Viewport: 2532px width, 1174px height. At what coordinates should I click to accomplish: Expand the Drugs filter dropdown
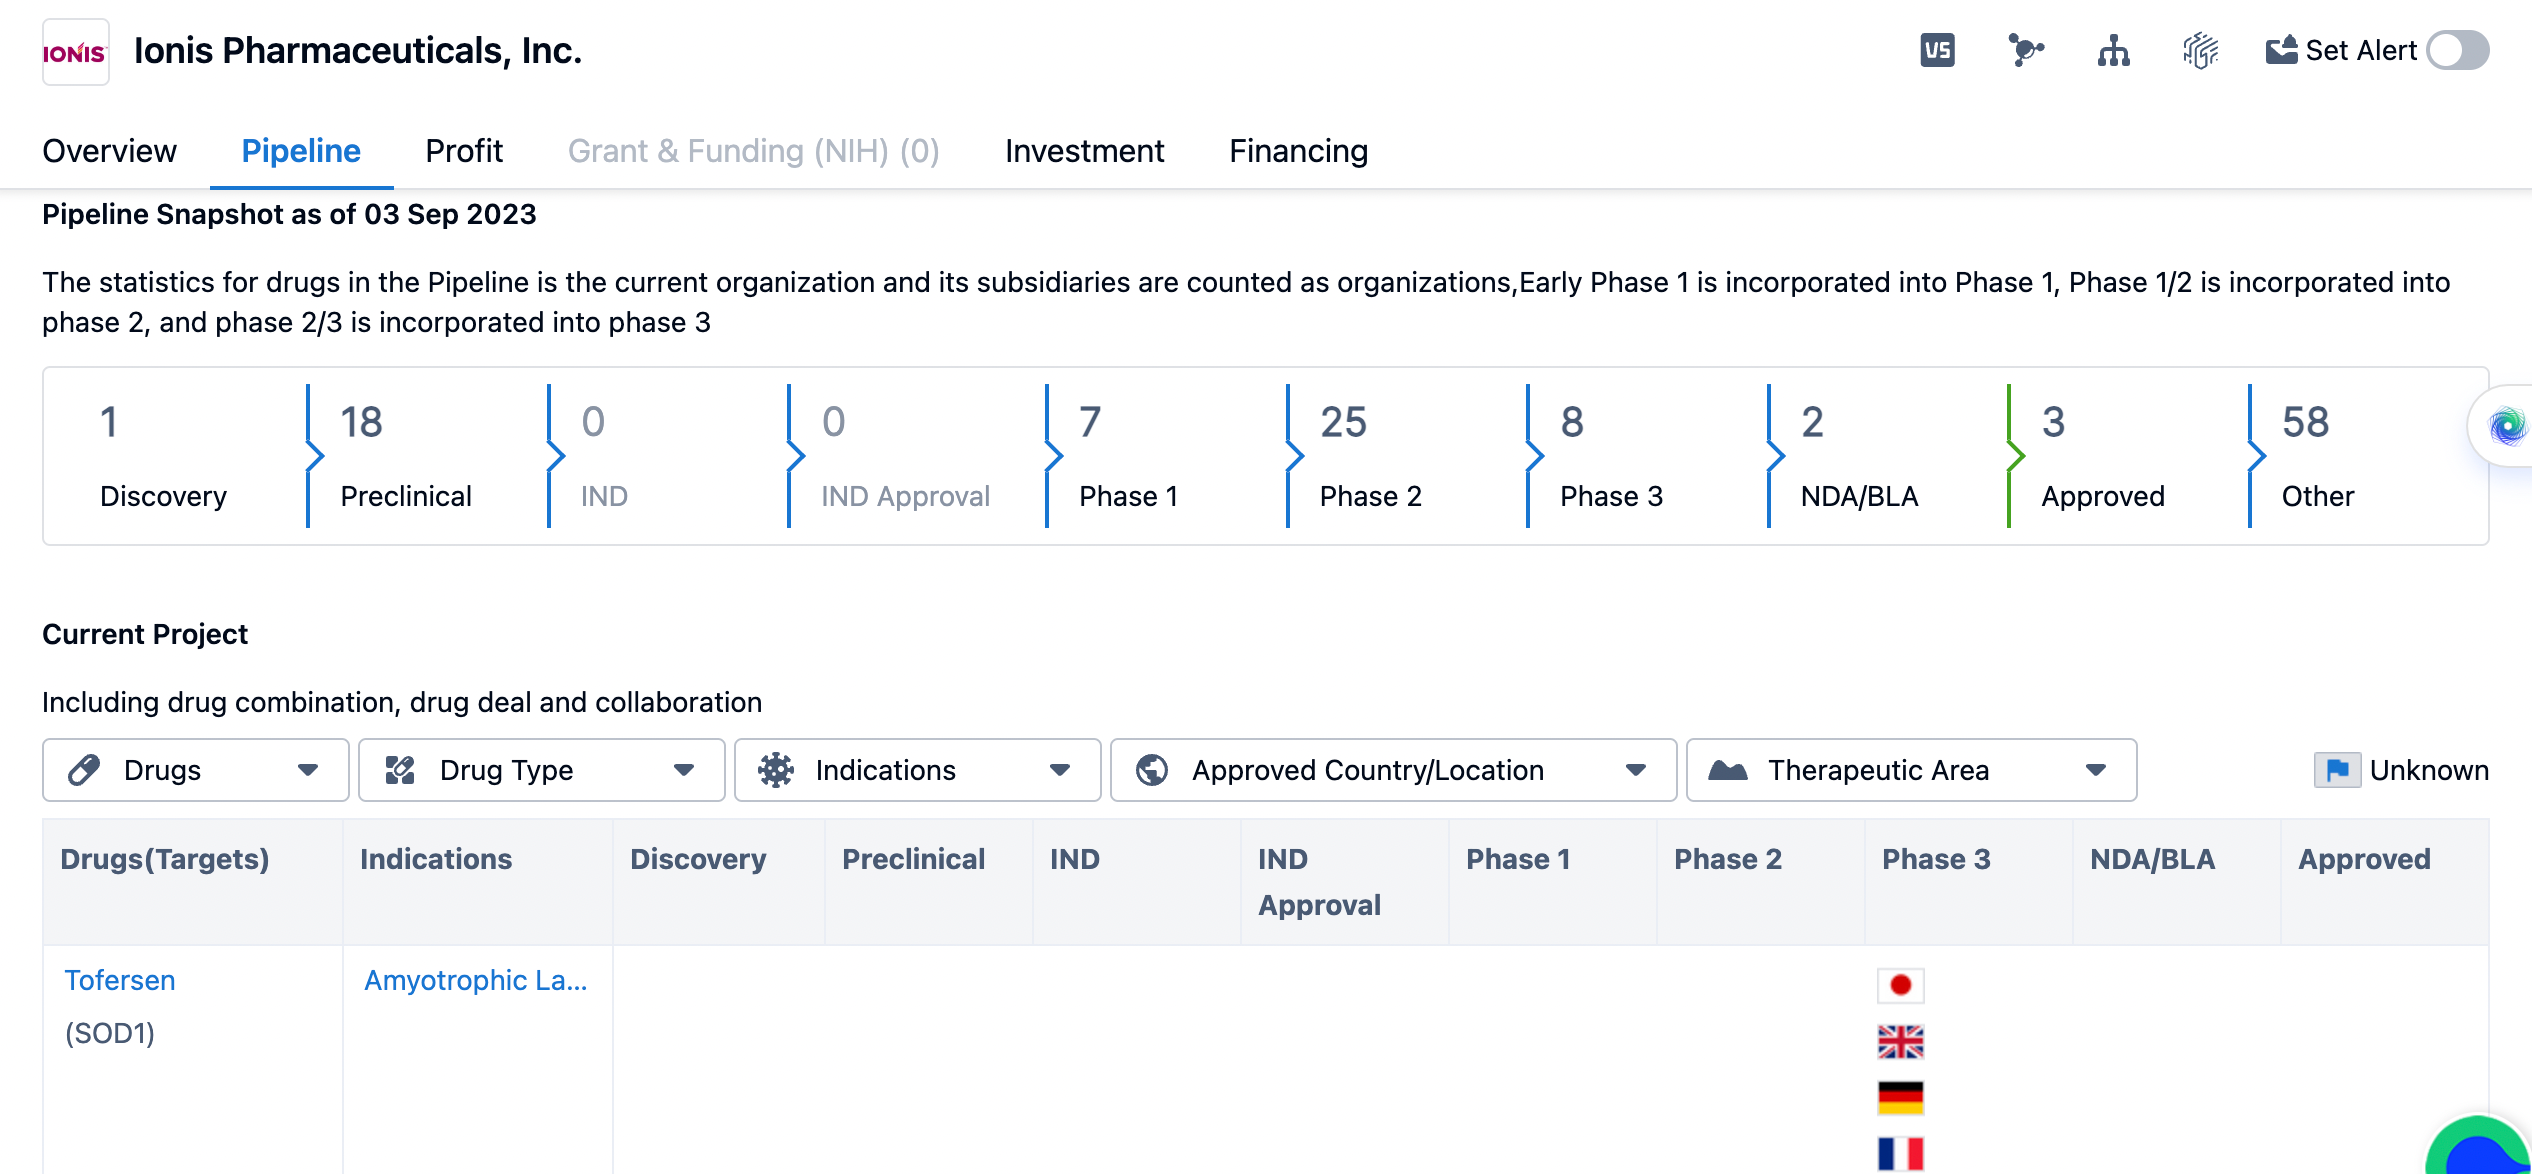tap(195, 770)
